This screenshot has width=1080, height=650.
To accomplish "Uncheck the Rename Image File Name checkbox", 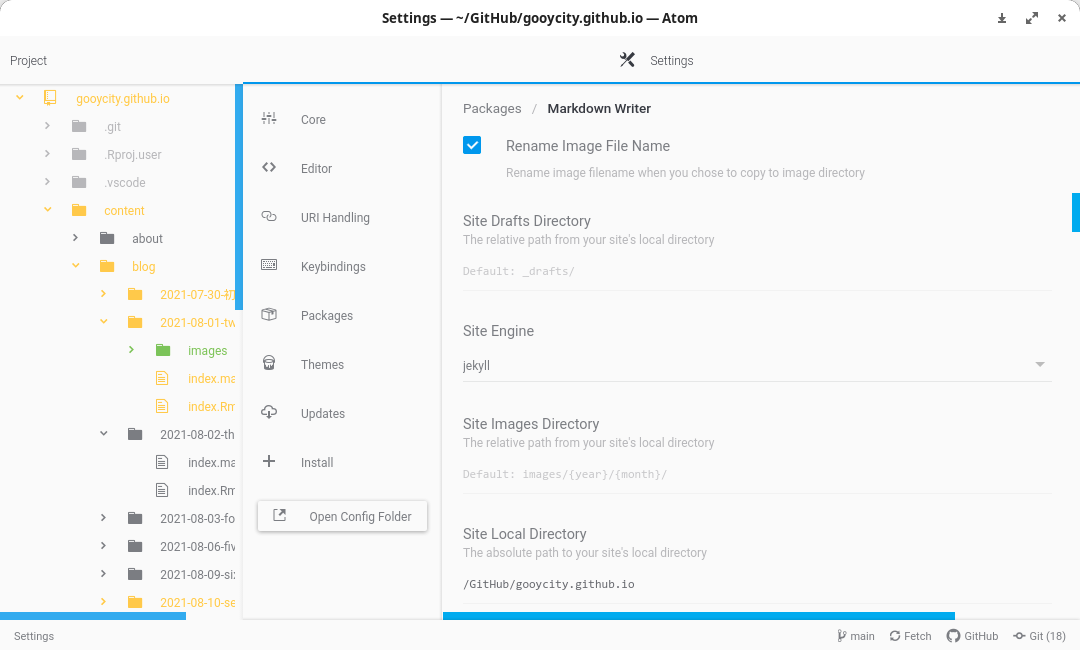I will point(472,145).
